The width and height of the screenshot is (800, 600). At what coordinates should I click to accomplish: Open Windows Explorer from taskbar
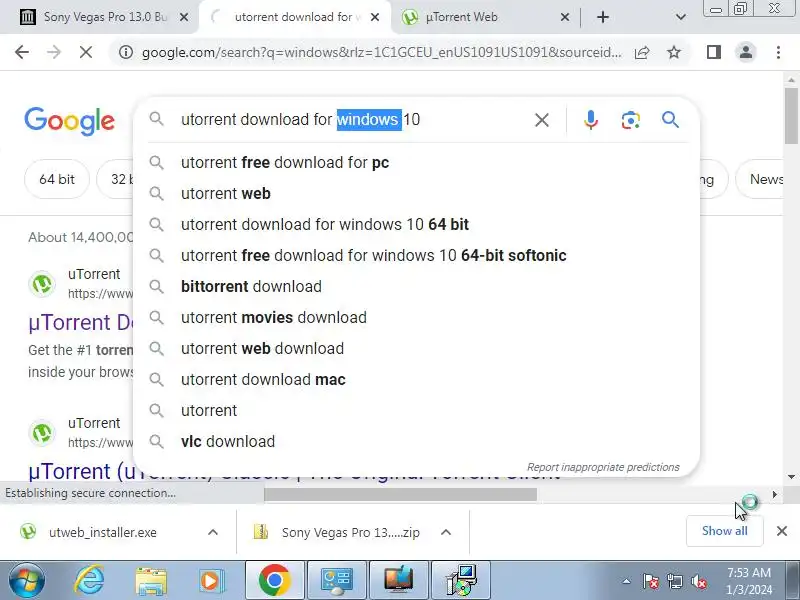(x=151, y=581)
